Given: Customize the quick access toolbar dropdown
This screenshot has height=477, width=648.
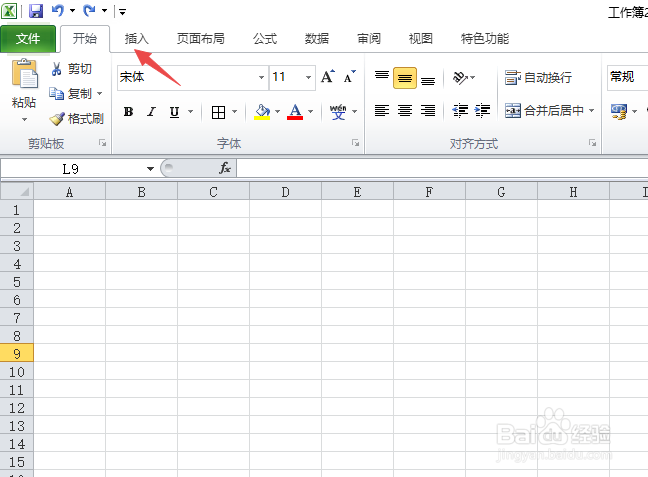Looking at the screenshot, I should pos(122,12).
